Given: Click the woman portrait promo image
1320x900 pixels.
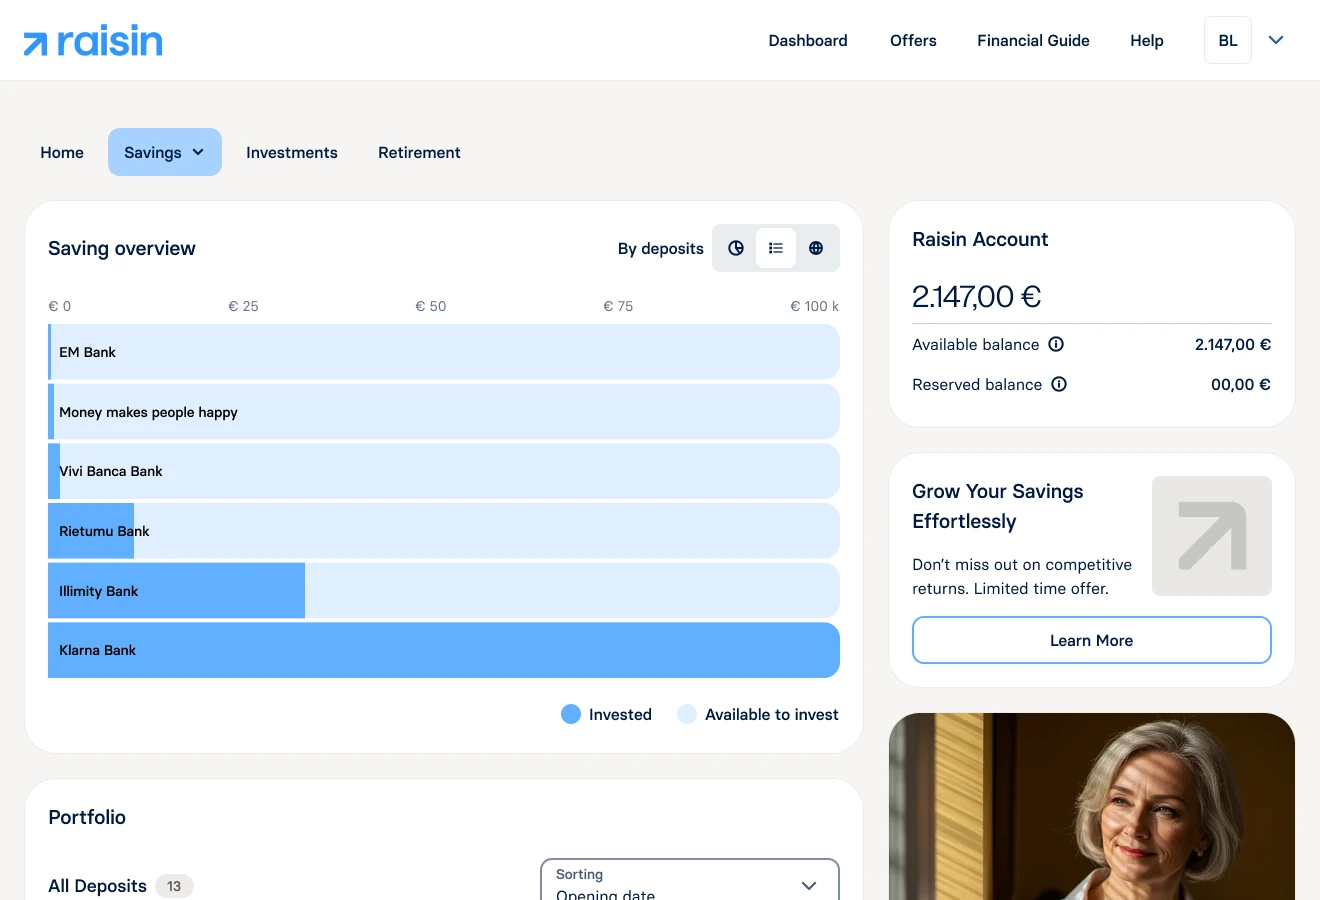Looking at the screenshot, I should (x=1092, y=806).
